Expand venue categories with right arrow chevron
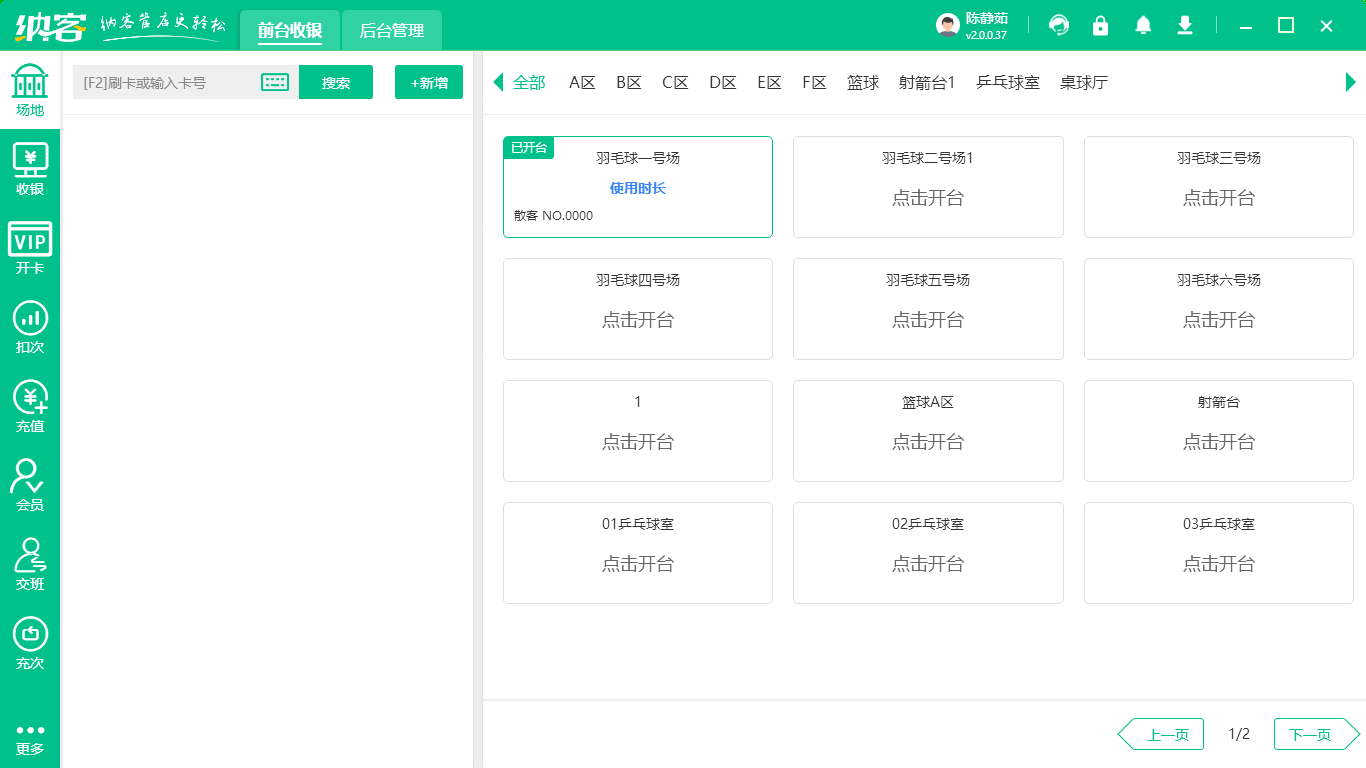1366x768 pixels. tap(1351, 82)
